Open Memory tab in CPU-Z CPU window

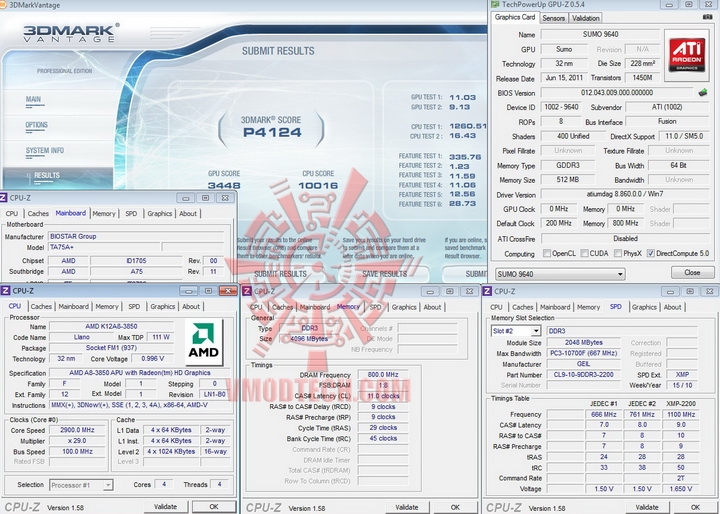pyautogui.click(x=107, y=306)
